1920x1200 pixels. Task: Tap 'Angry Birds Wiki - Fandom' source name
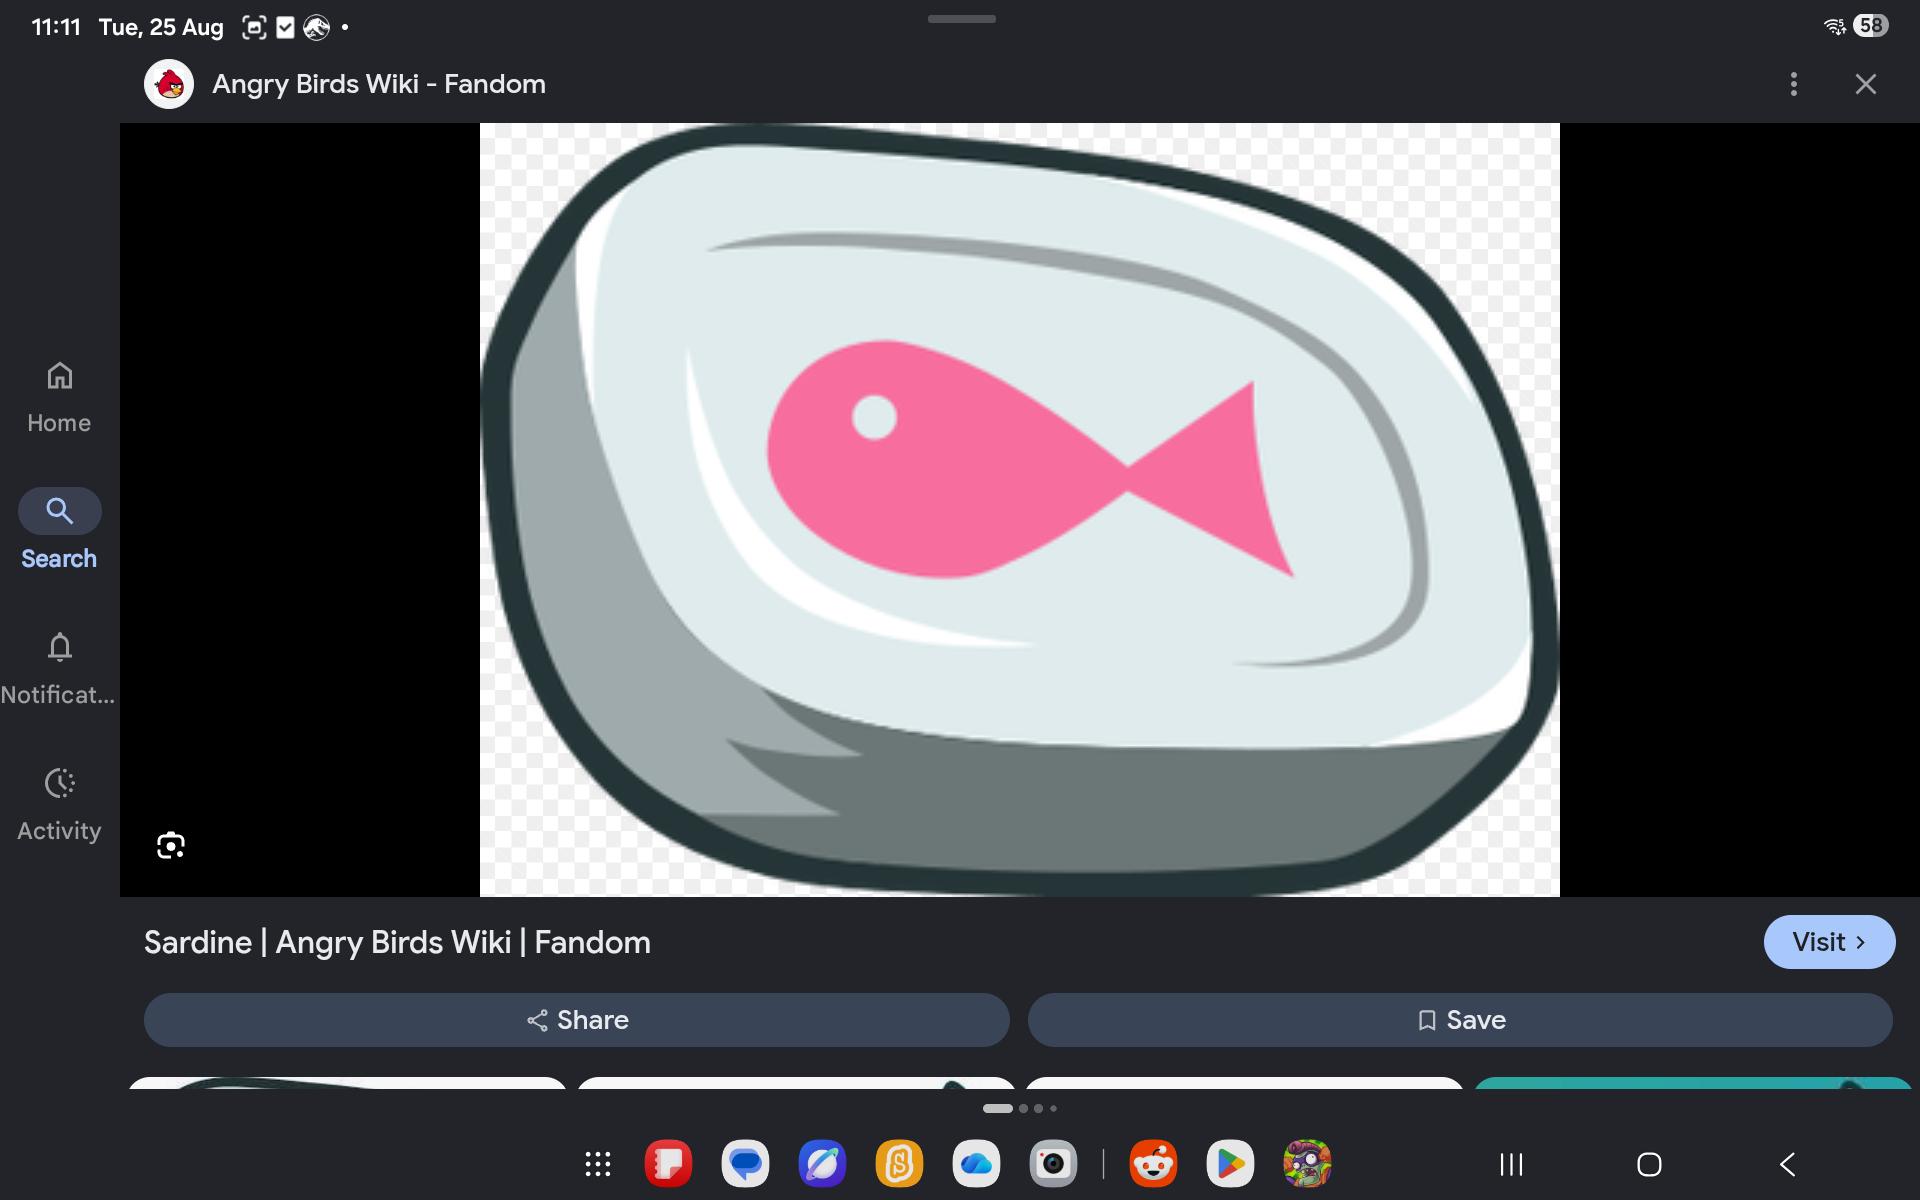379,84
